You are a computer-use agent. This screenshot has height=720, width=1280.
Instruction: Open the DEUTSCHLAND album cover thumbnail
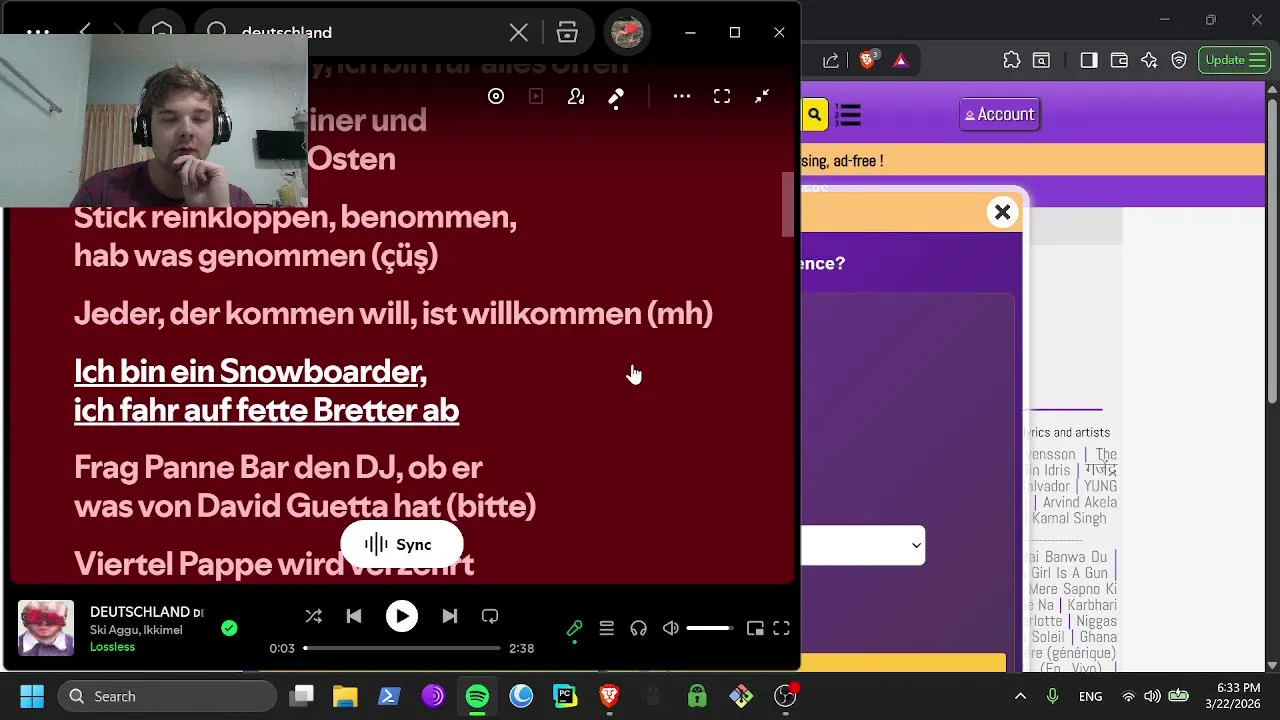point(46,628)
